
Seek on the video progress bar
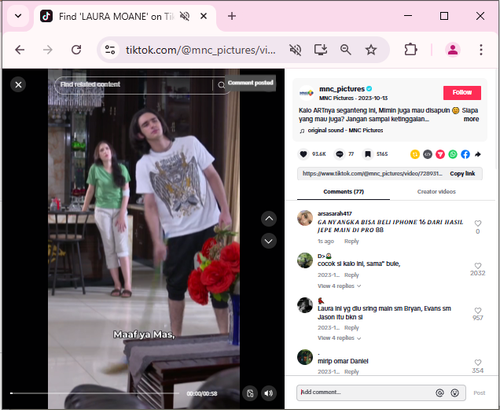[95, 393]
